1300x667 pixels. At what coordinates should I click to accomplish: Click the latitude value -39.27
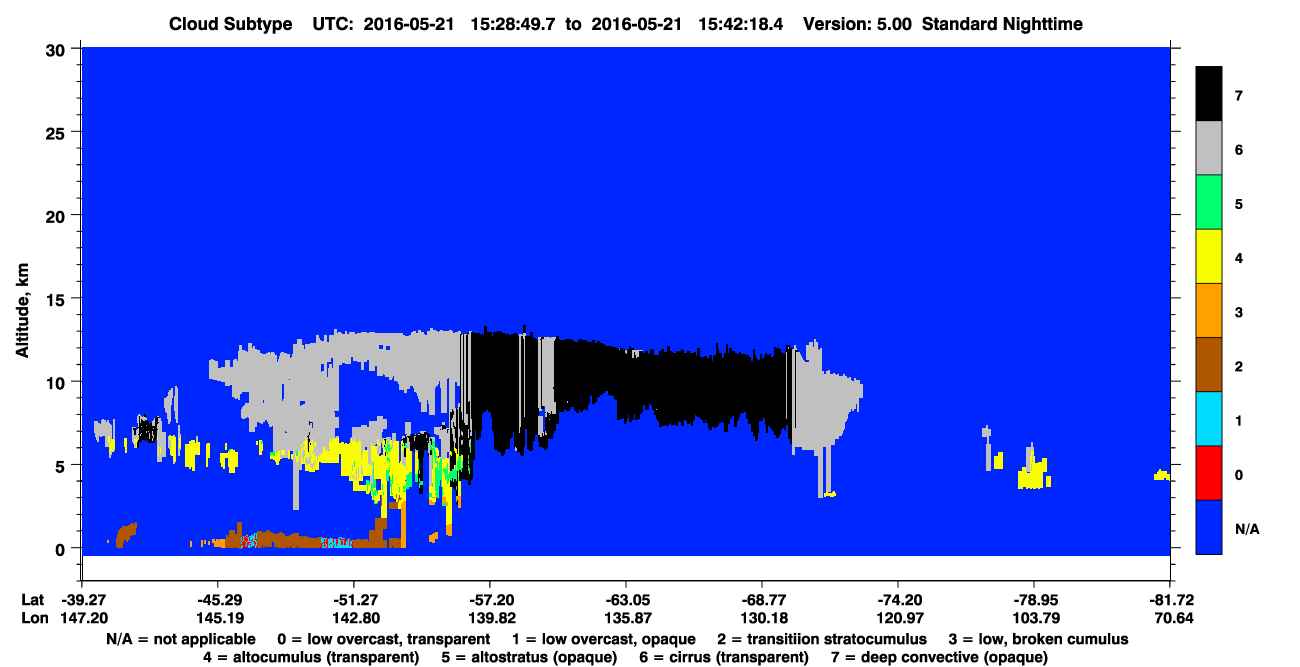[x=81, y=599]
